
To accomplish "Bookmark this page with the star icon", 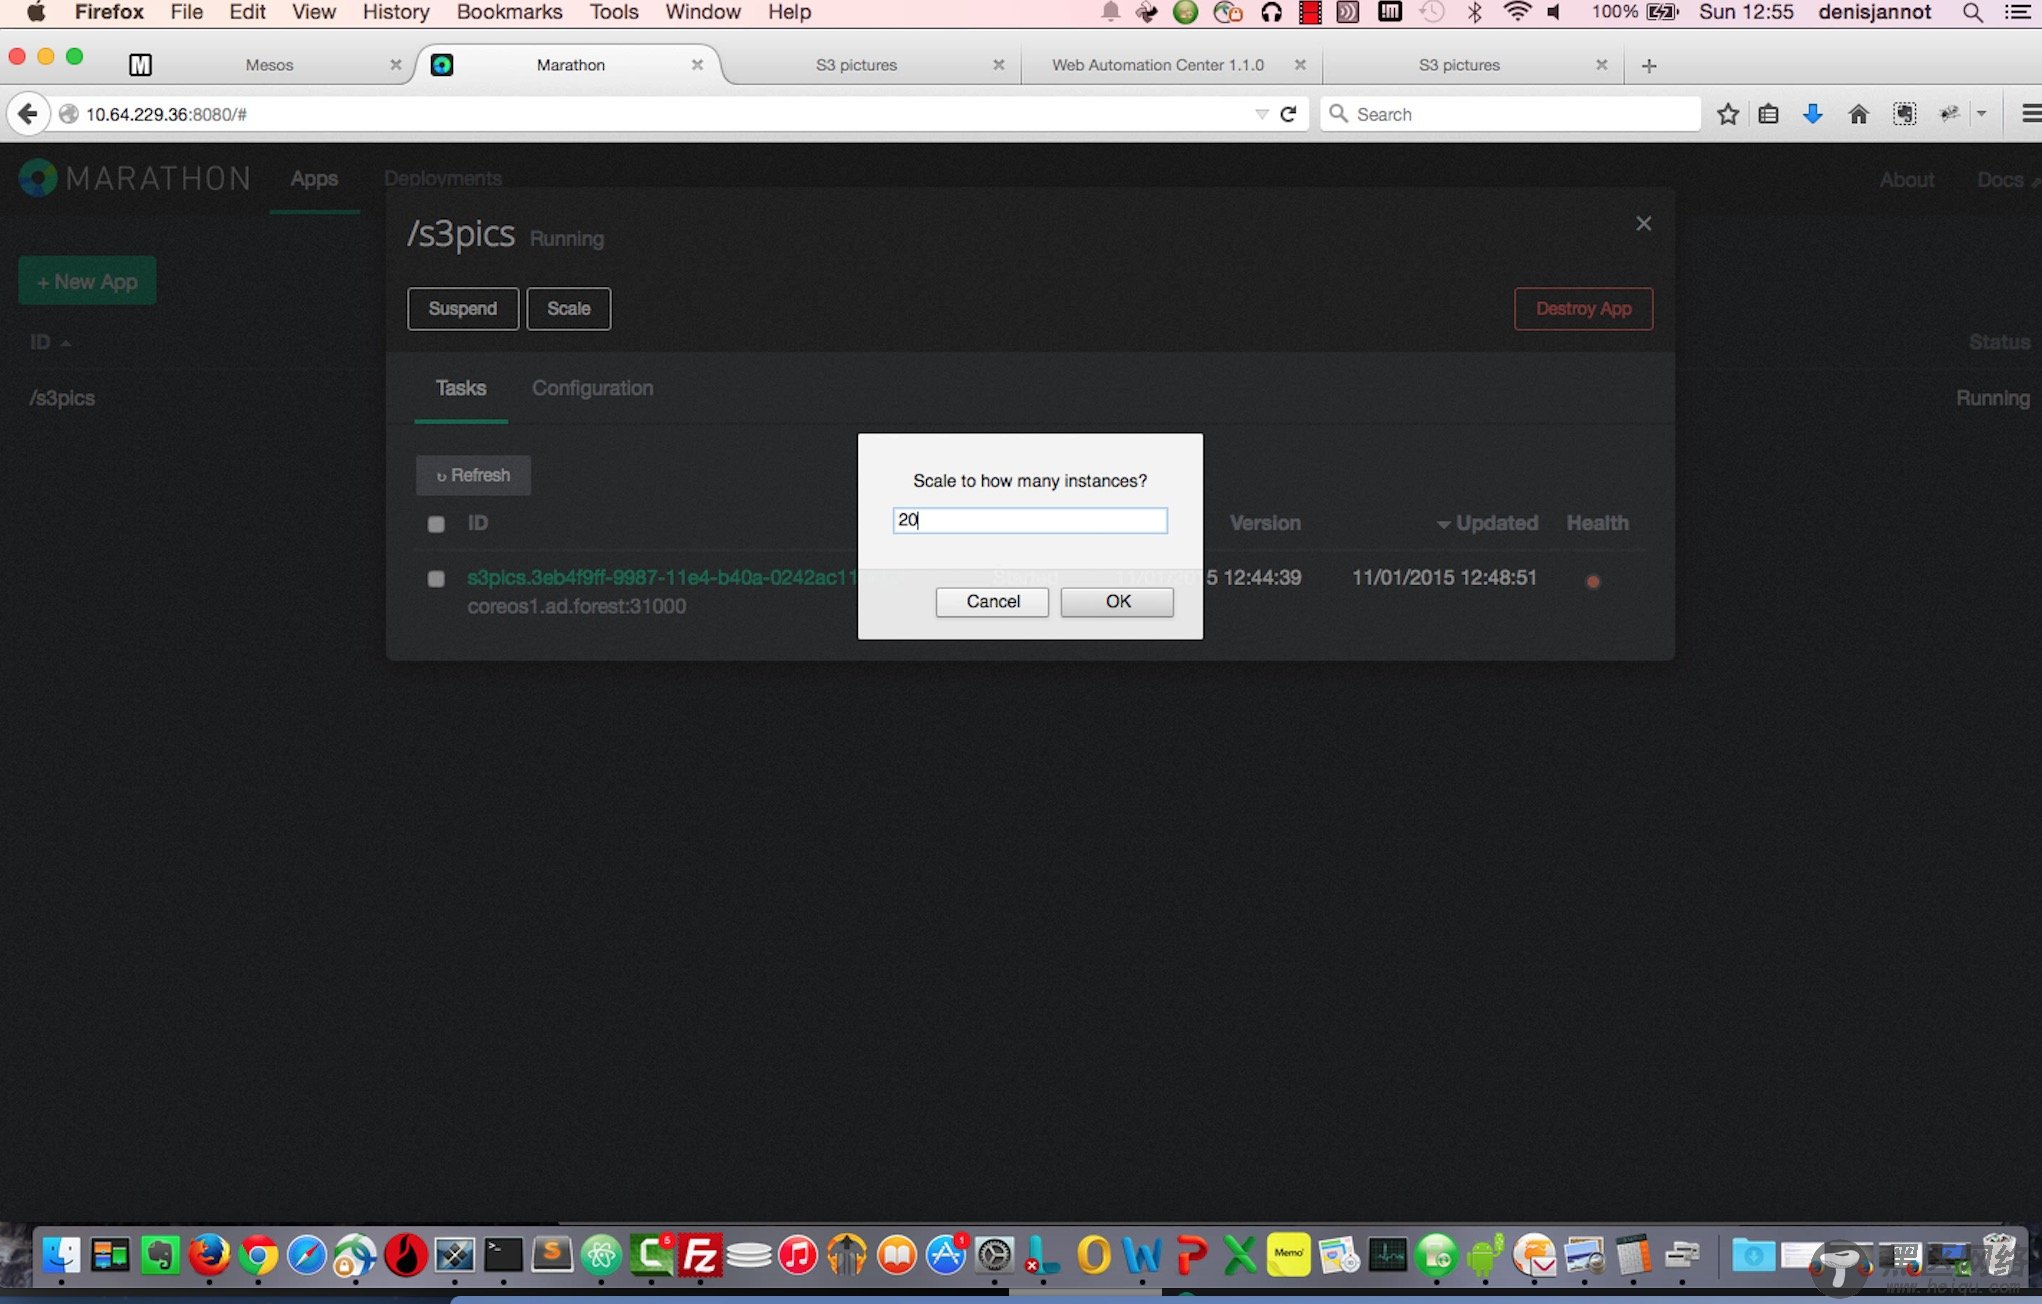I will coord(1727,114).
